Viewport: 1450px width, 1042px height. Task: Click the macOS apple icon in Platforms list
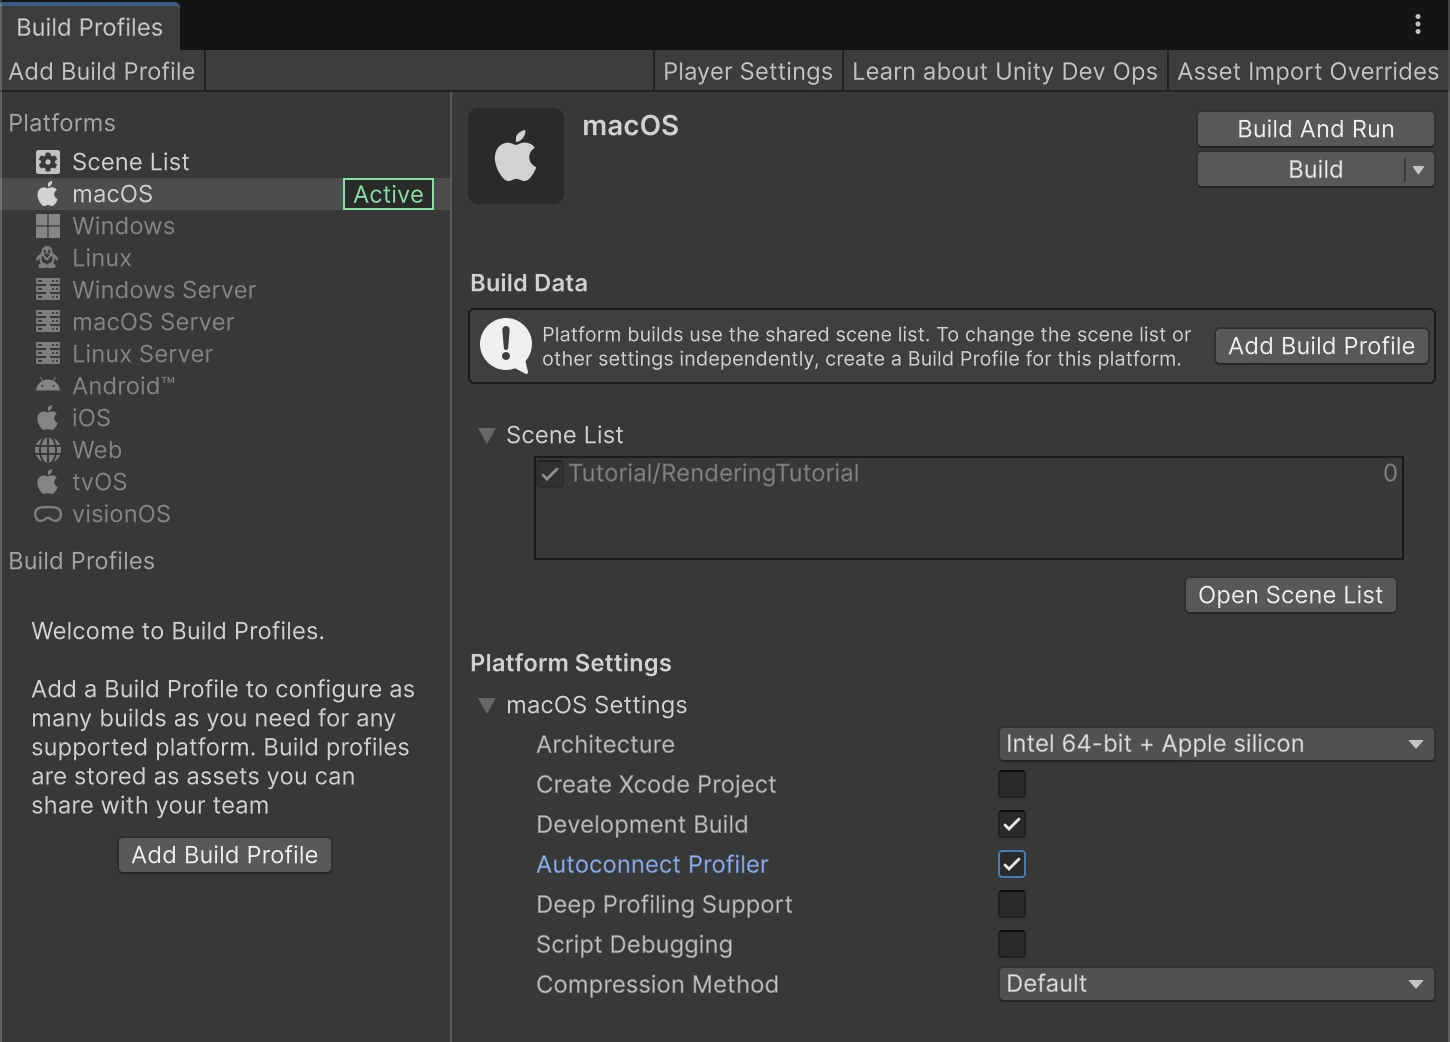tap(48, 194)
